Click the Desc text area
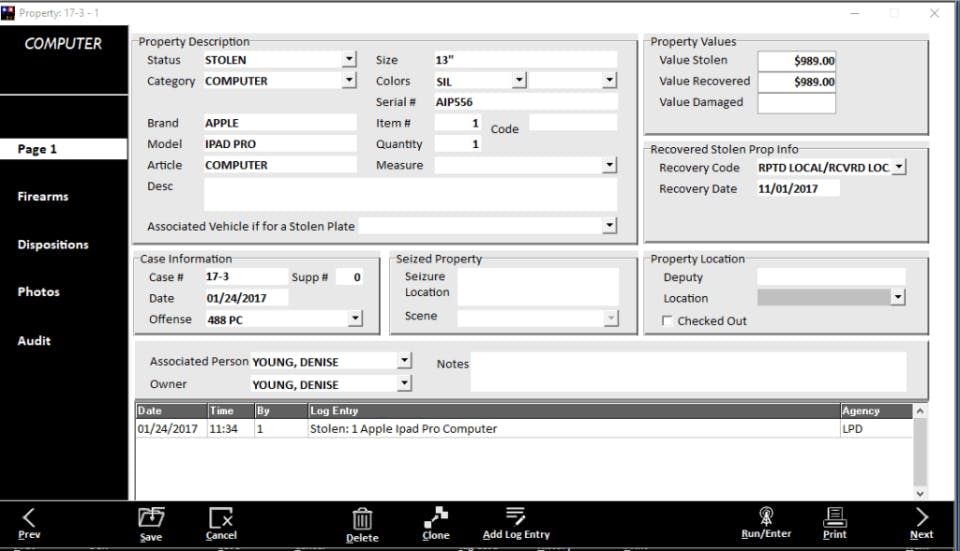Screen dimensions: 960x551 pos(410,195)
